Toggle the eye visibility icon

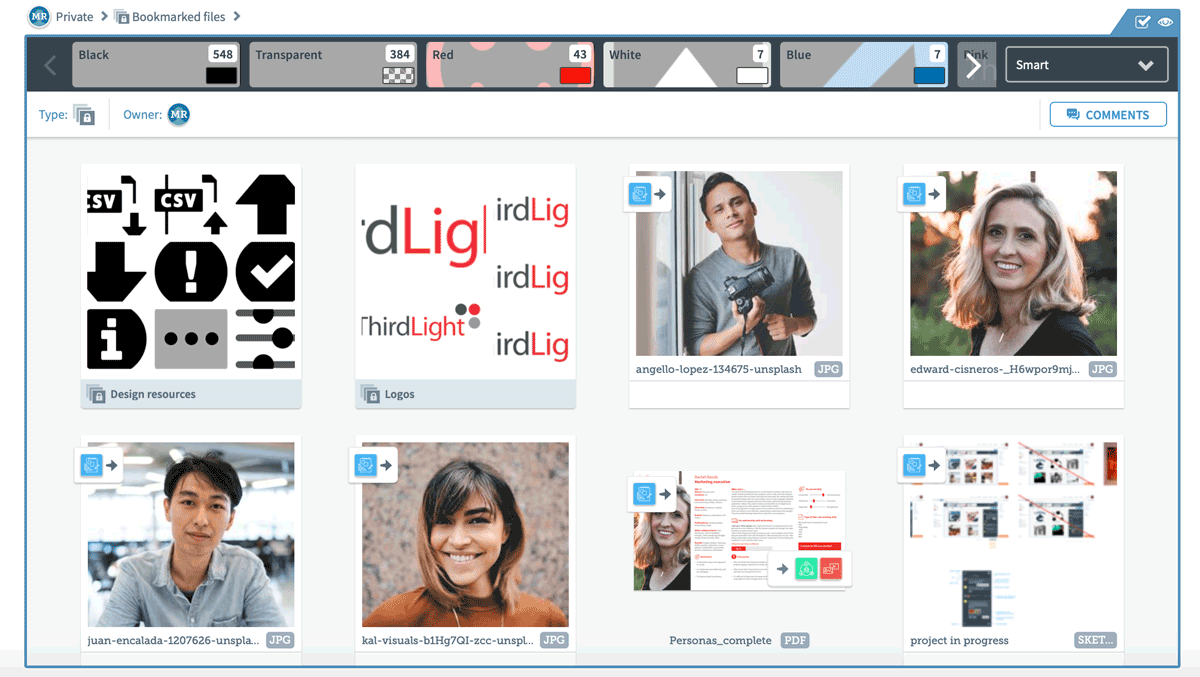pos(1165,22)
